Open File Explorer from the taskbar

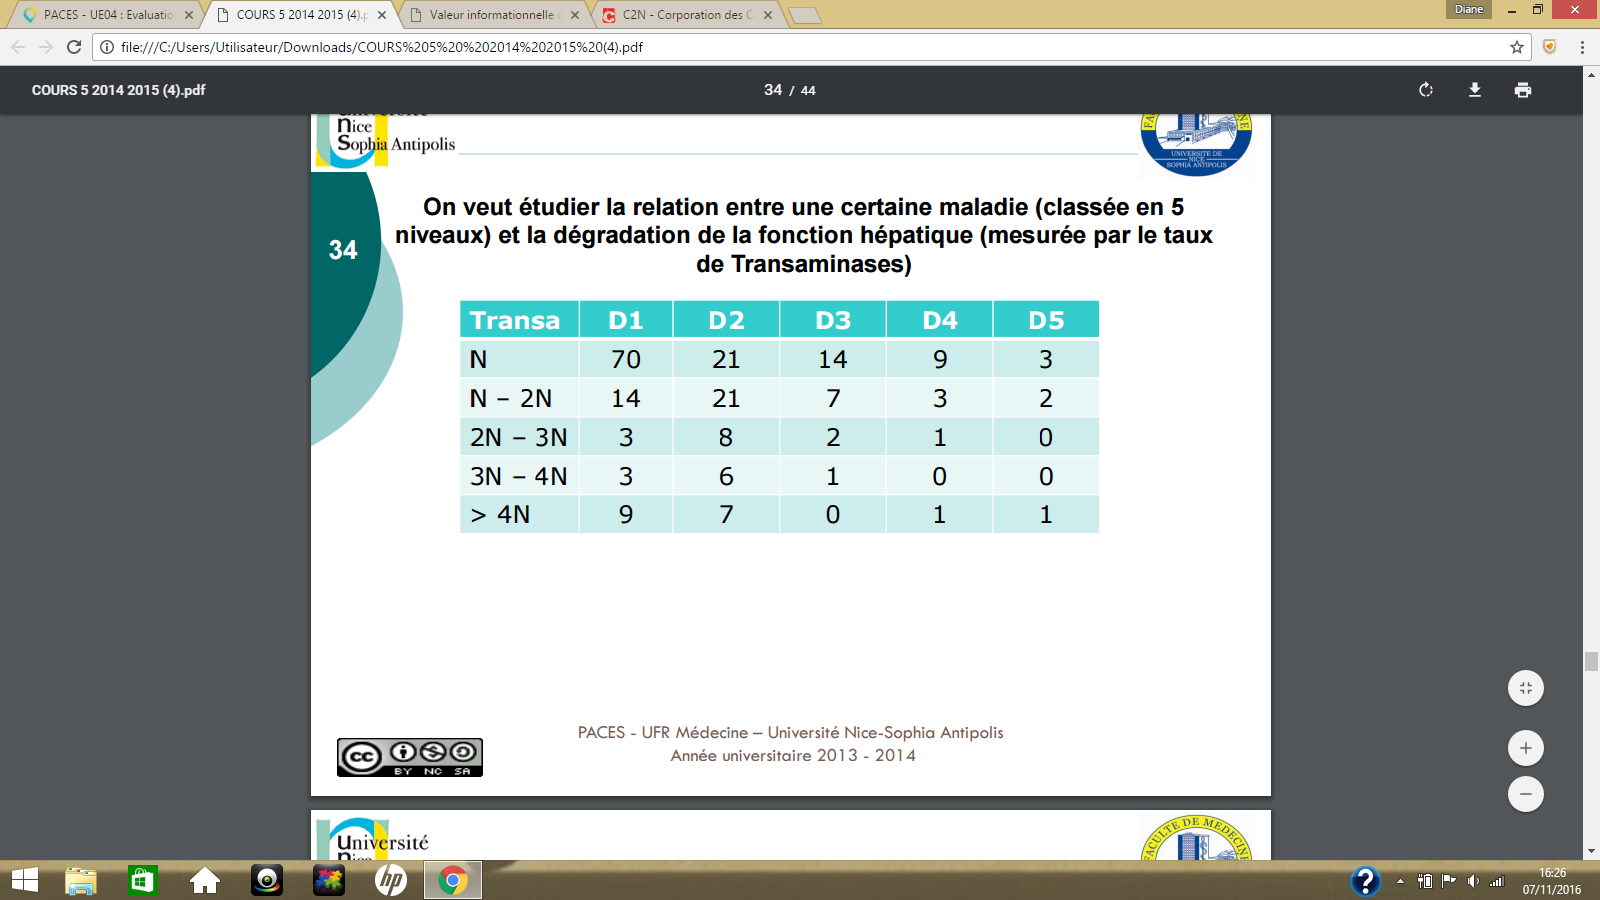coord(81,880)
